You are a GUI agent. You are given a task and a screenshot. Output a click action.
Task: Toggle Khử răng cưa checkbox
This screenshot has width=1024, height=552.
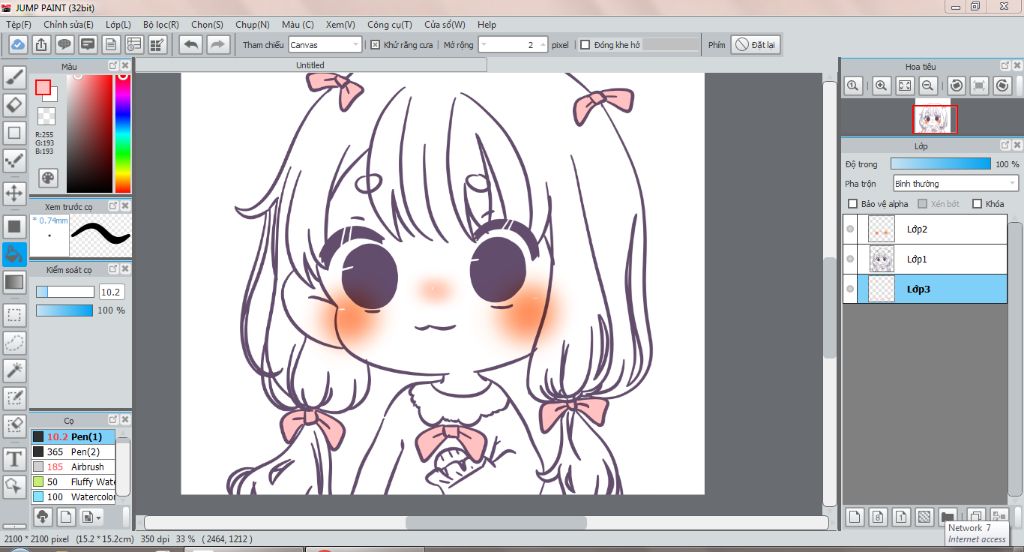tap(375, 45)
